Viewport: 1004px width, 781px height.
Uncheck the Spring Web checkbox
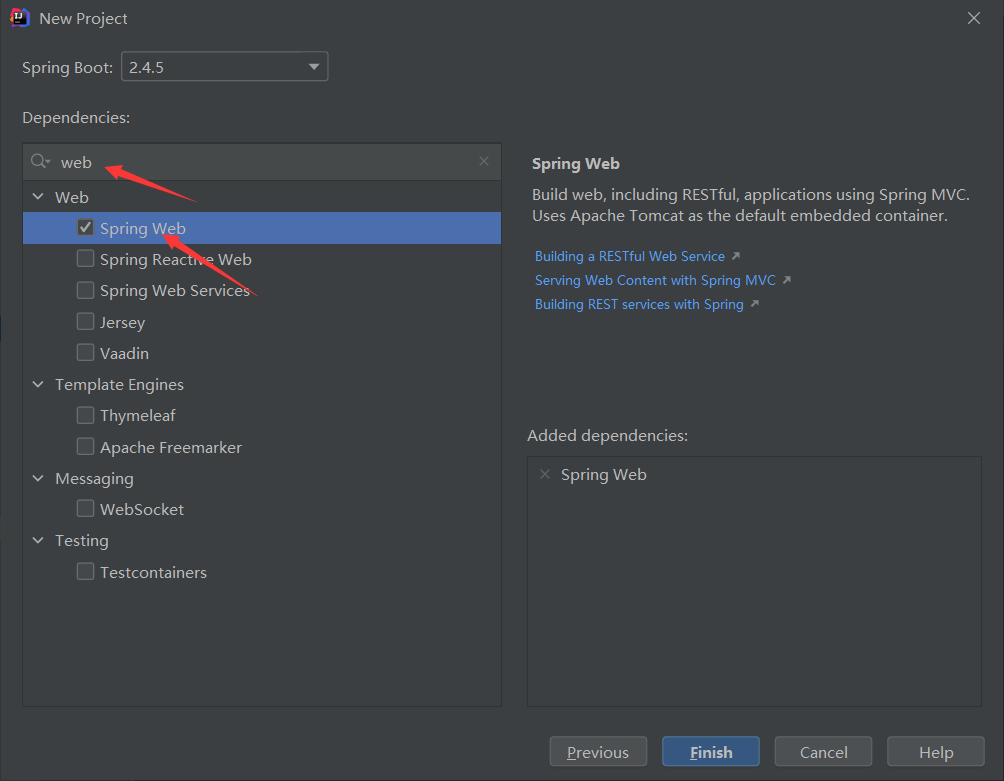click(x=86, y=228)
